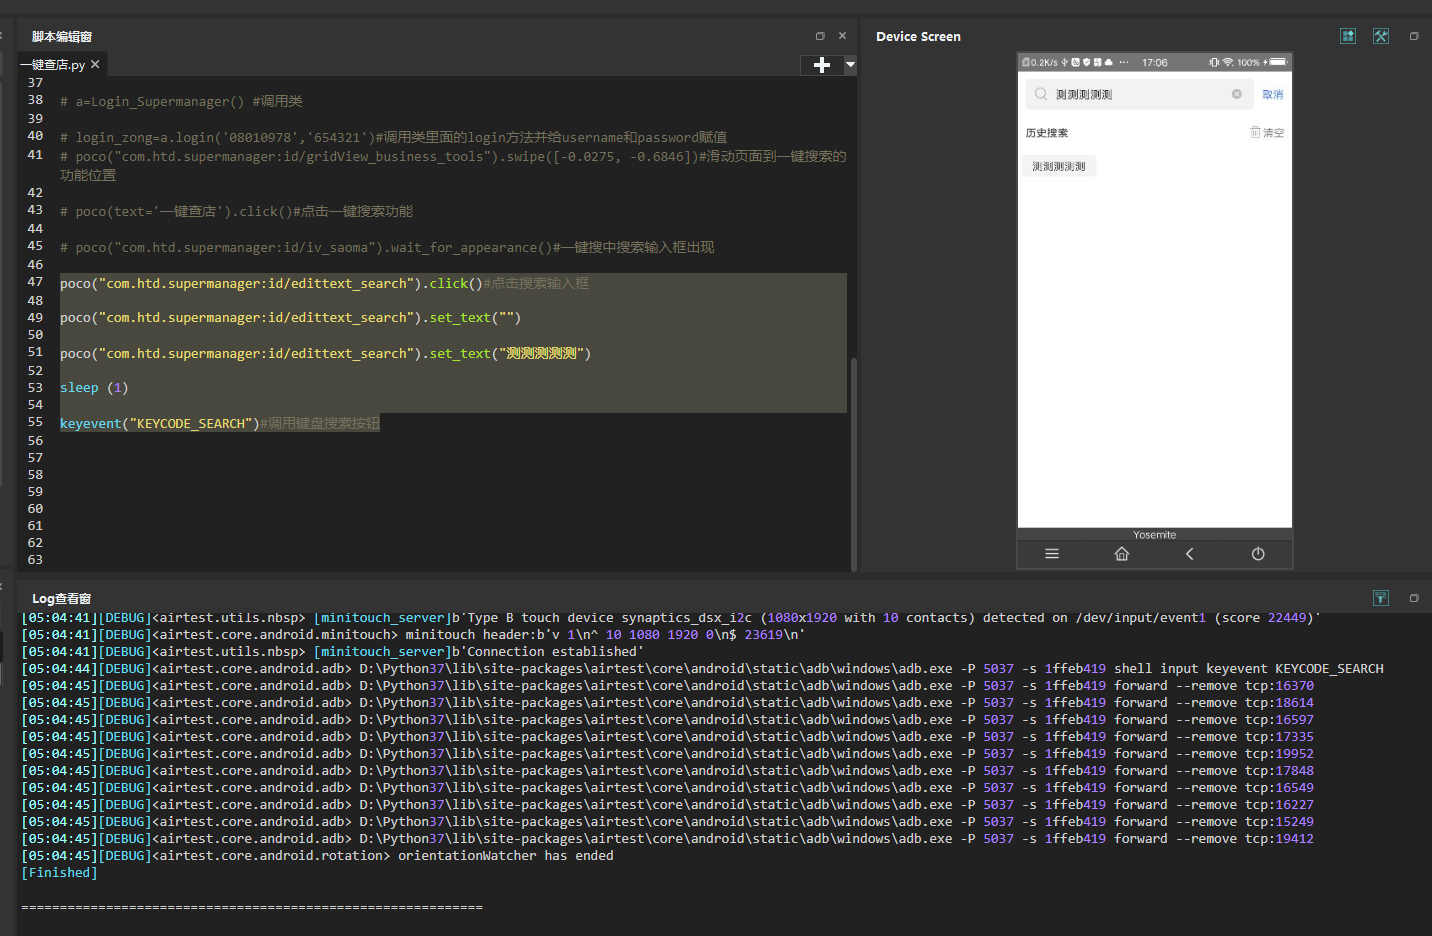This screenshot has width=1432, height=936.
Task: Tap the device Home button
Action: point(1122,554)
